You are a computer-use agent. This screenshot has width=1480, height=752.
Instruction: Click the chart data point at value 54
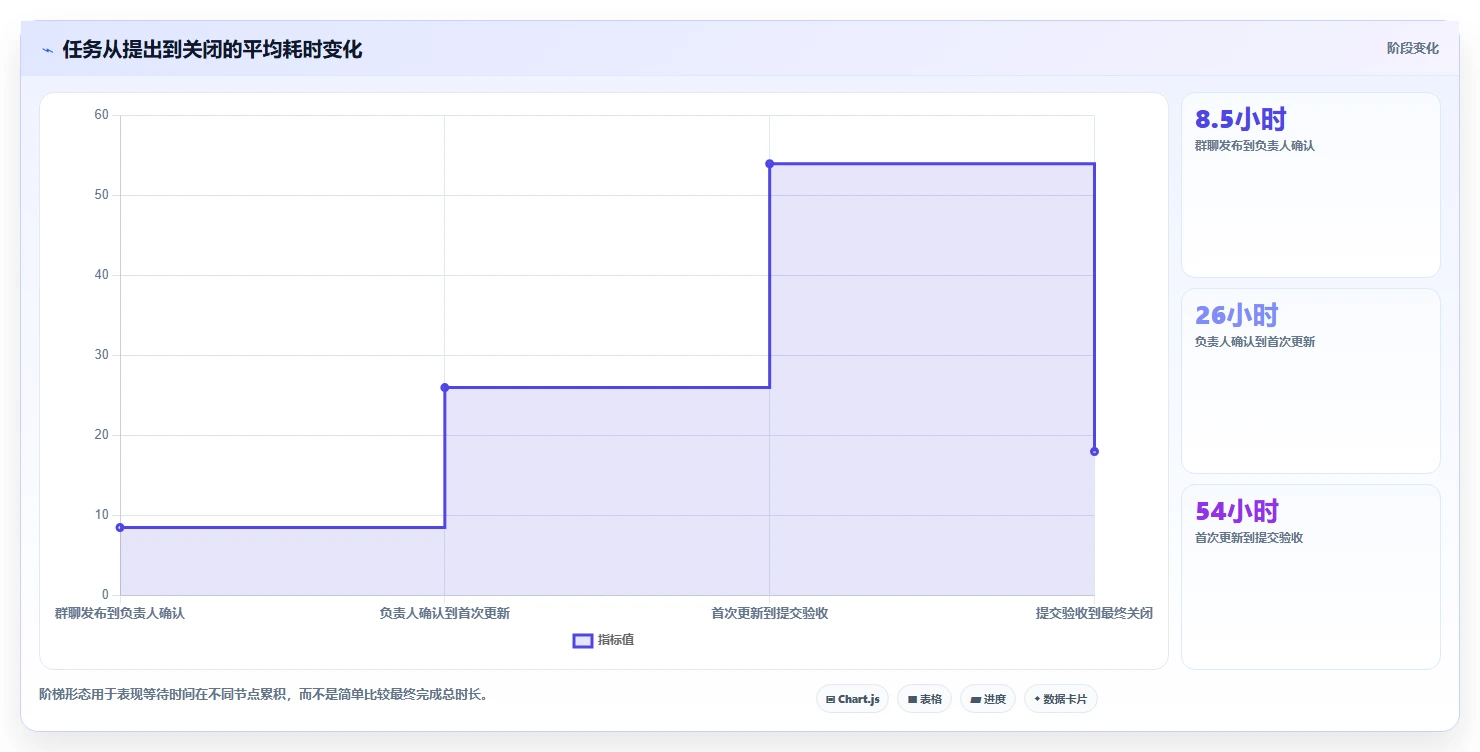click(x=769, y=163)
